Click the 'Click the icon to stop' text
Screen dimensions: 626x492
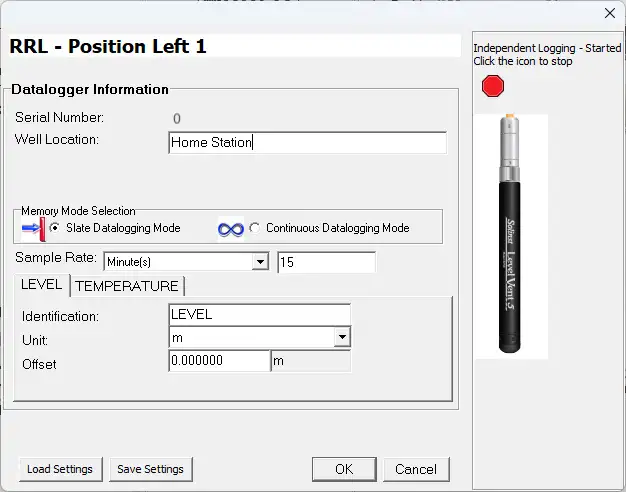coord(523,61)
